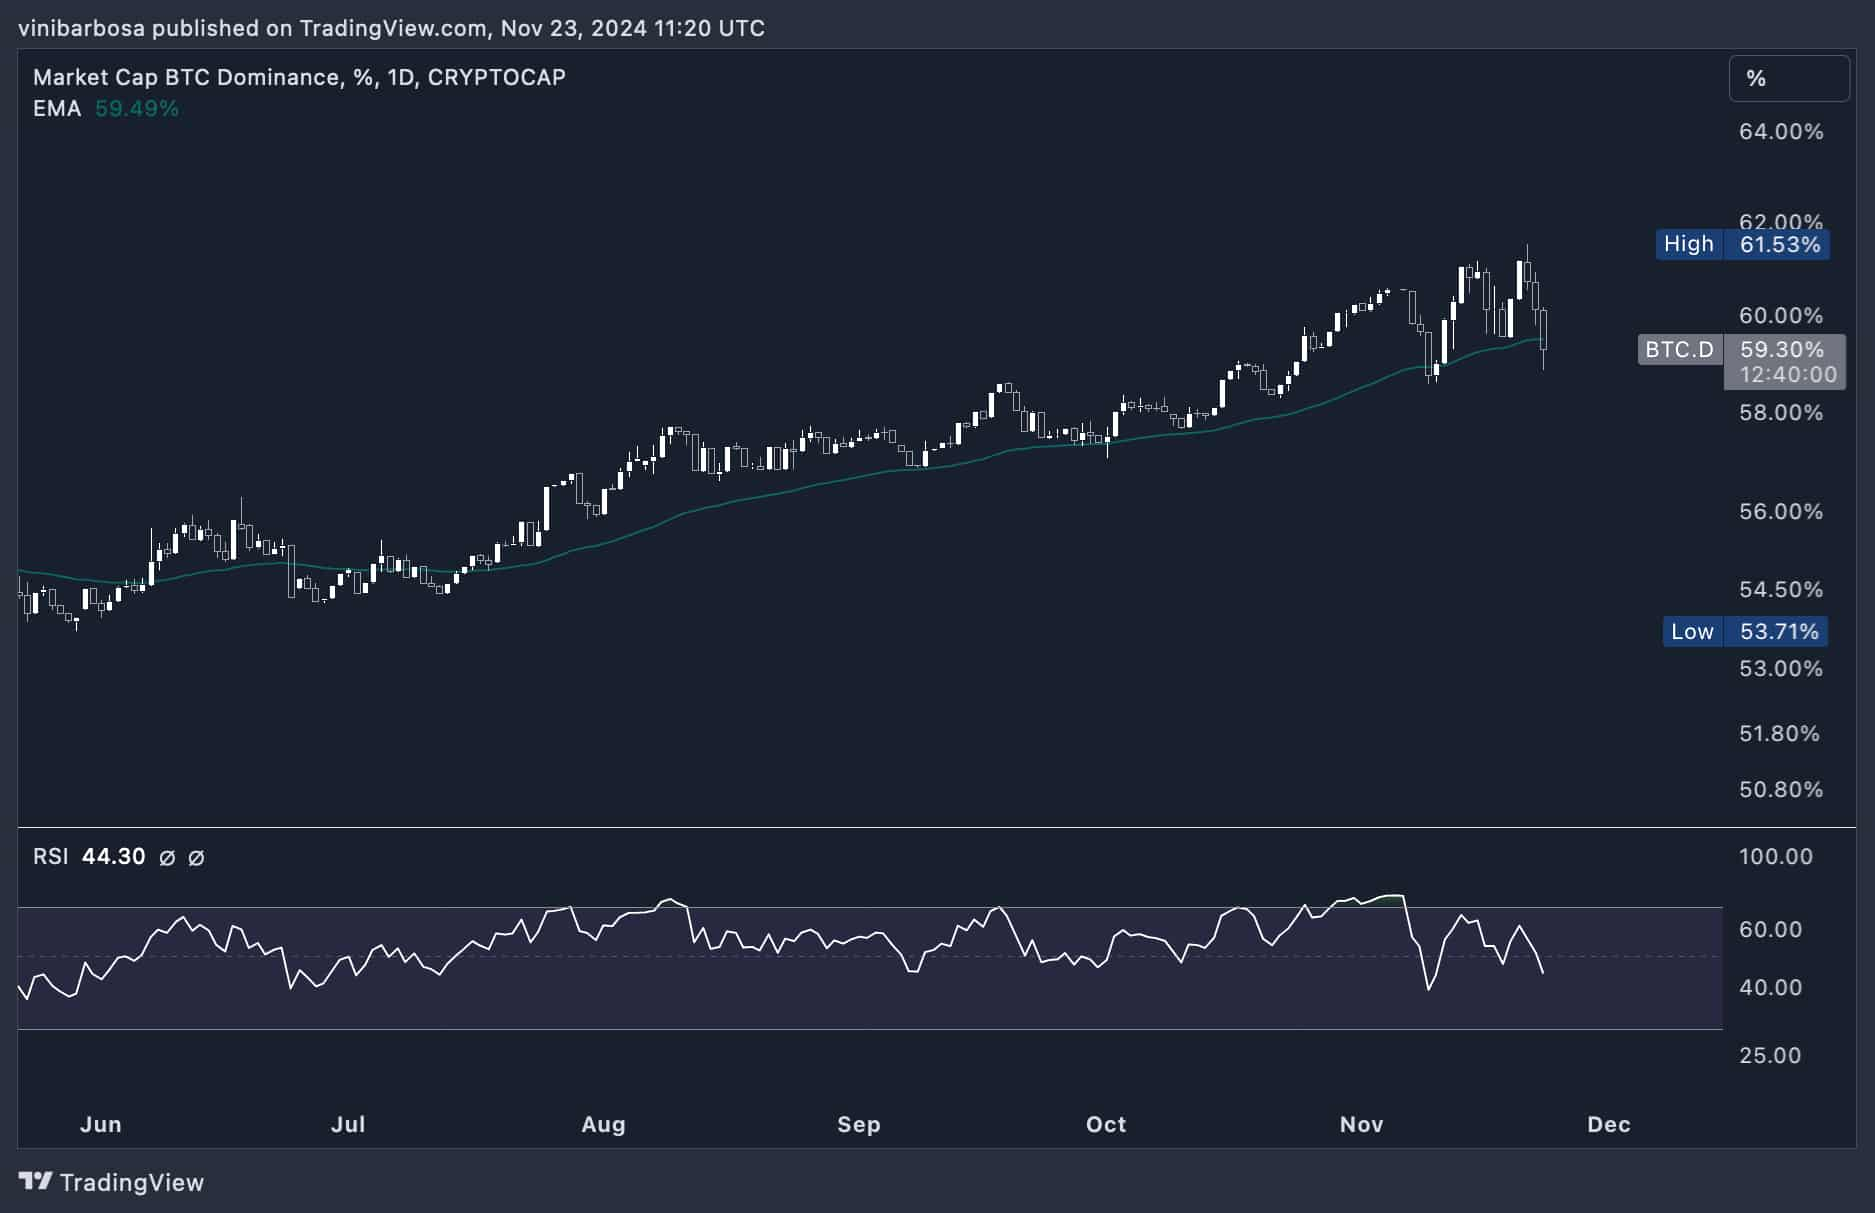Click the Jun label on time axis
The image size is (1875, 1213).
click(x=101, y=1125)
